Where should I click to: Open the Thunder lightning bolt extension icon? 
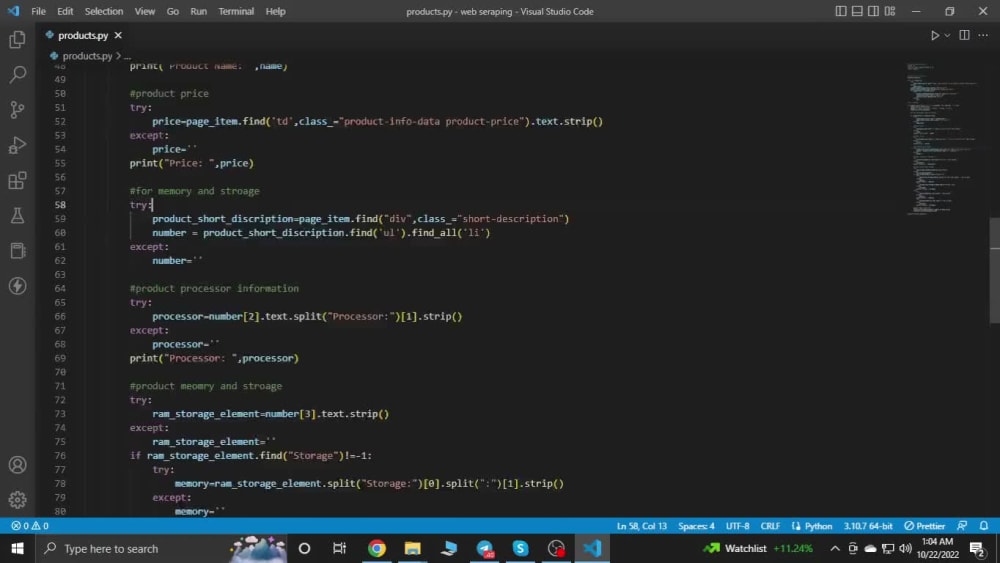(17, 286)
